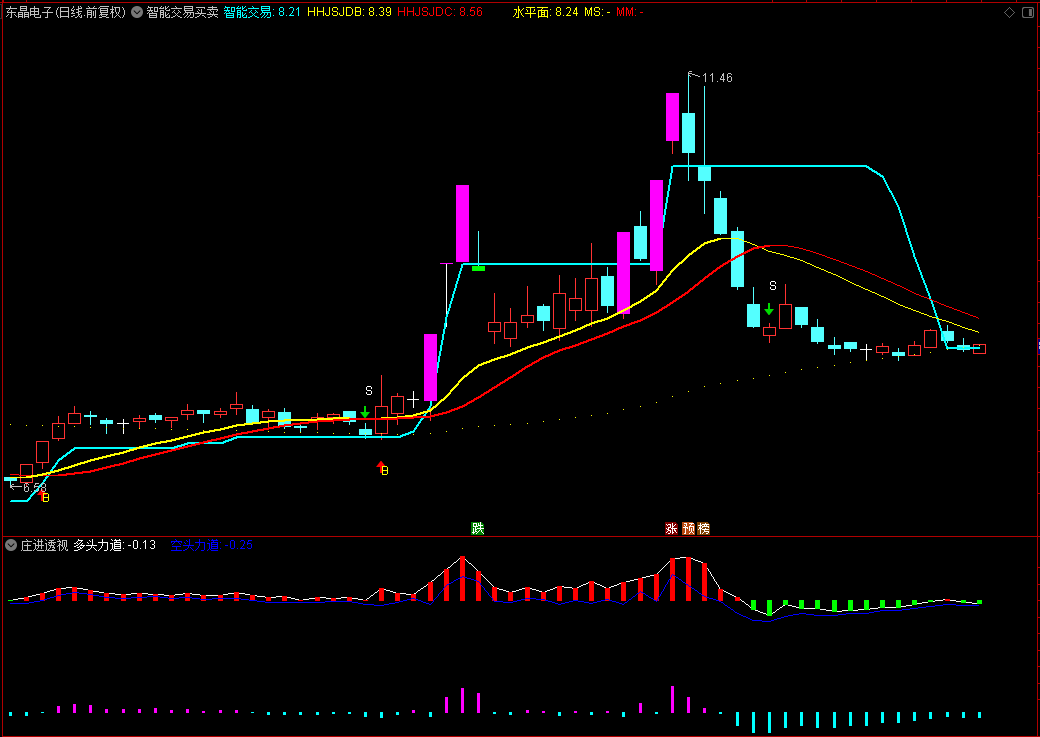1040x737 pixels.
Task: Select the 智能交易: 8.21 value
Action: click(x=262, y=12)
